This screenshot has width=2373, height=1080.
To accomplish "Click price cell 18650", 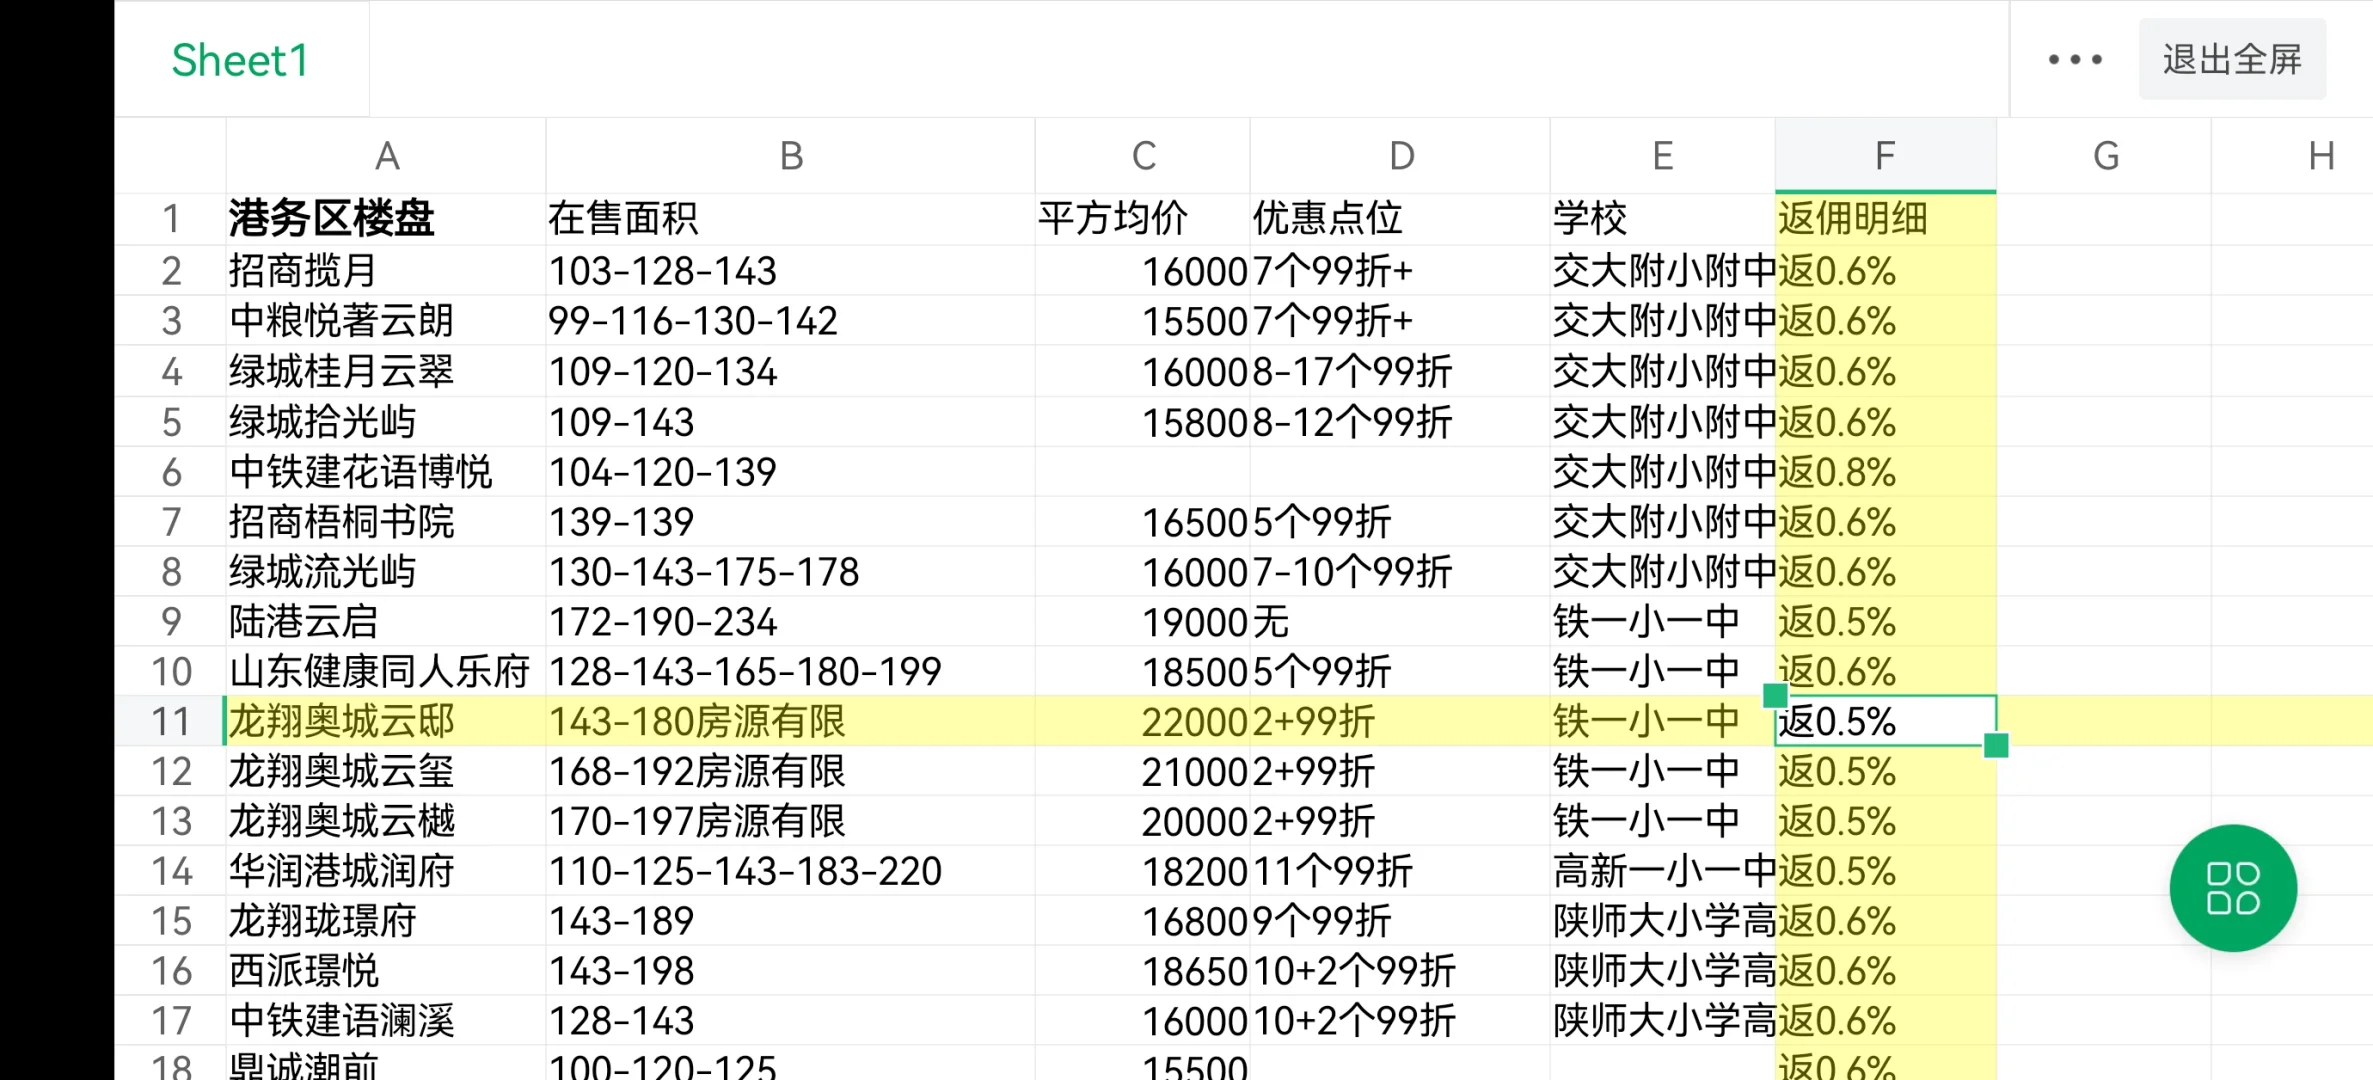I will [x=1143, y=971].
